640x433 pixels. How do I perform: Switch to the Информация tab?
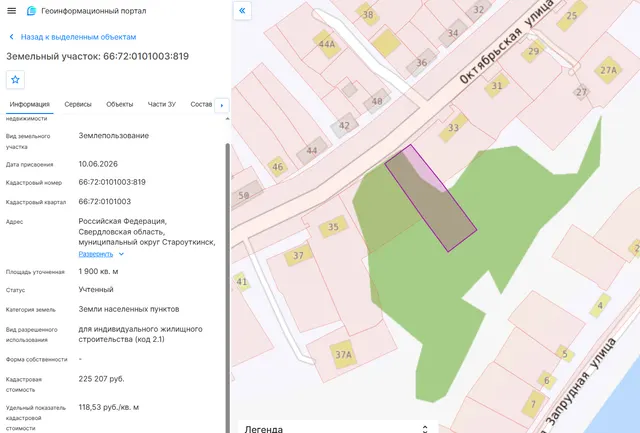(x=30, y=104)
